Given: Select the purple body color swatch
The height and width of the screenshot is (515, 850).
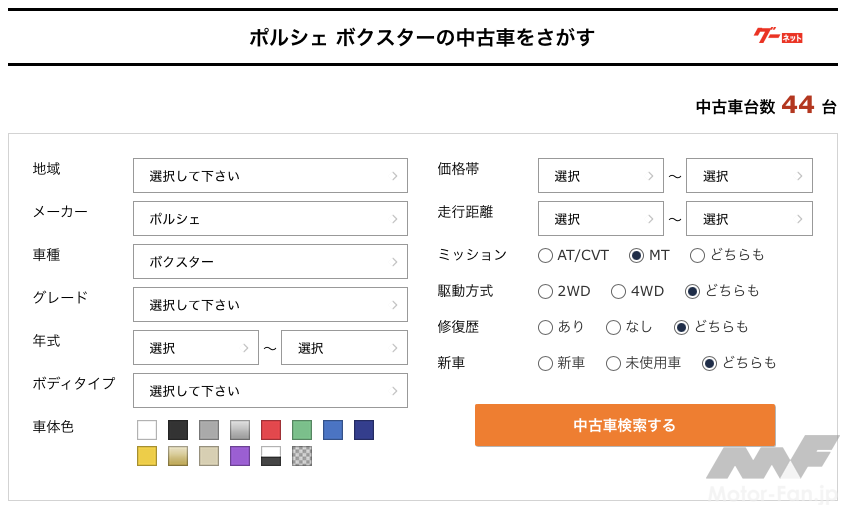Looking at the screenshot, I should [x=240, y=456].
